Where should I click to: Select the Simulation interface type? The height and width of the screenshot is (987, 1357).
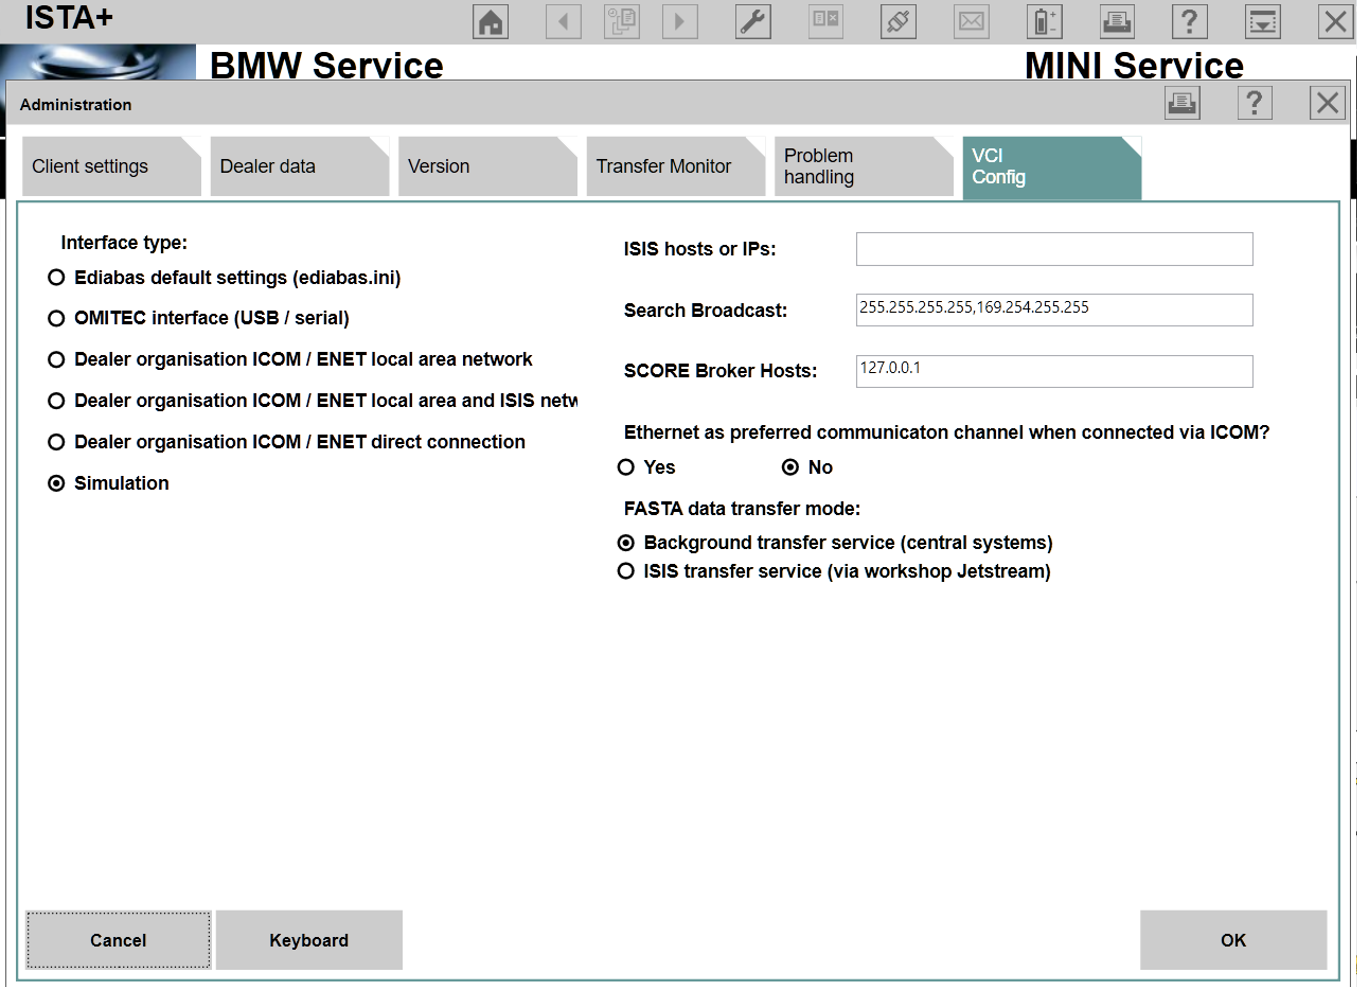coord(109,483)
